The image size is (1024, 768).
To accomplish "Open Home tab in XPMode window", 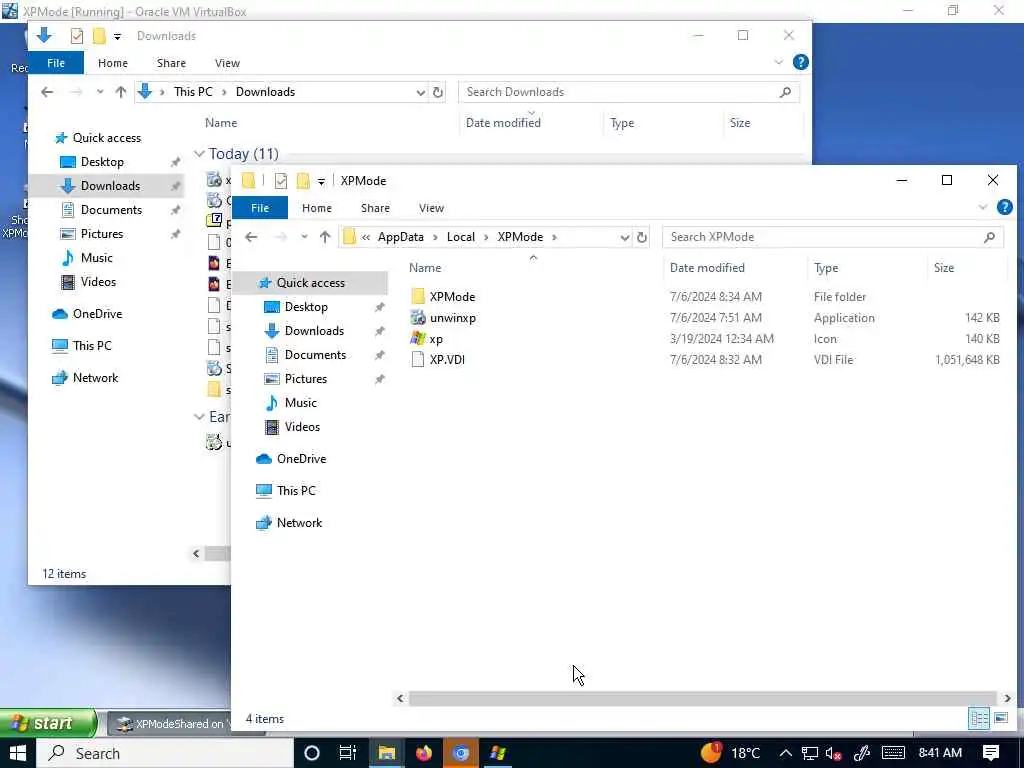I will 317,208.
